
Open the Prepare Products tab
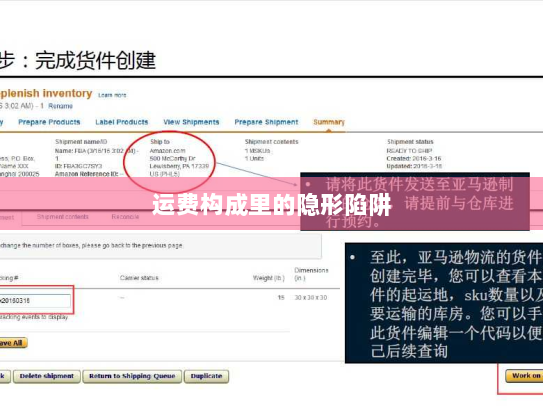click(49, 122)
